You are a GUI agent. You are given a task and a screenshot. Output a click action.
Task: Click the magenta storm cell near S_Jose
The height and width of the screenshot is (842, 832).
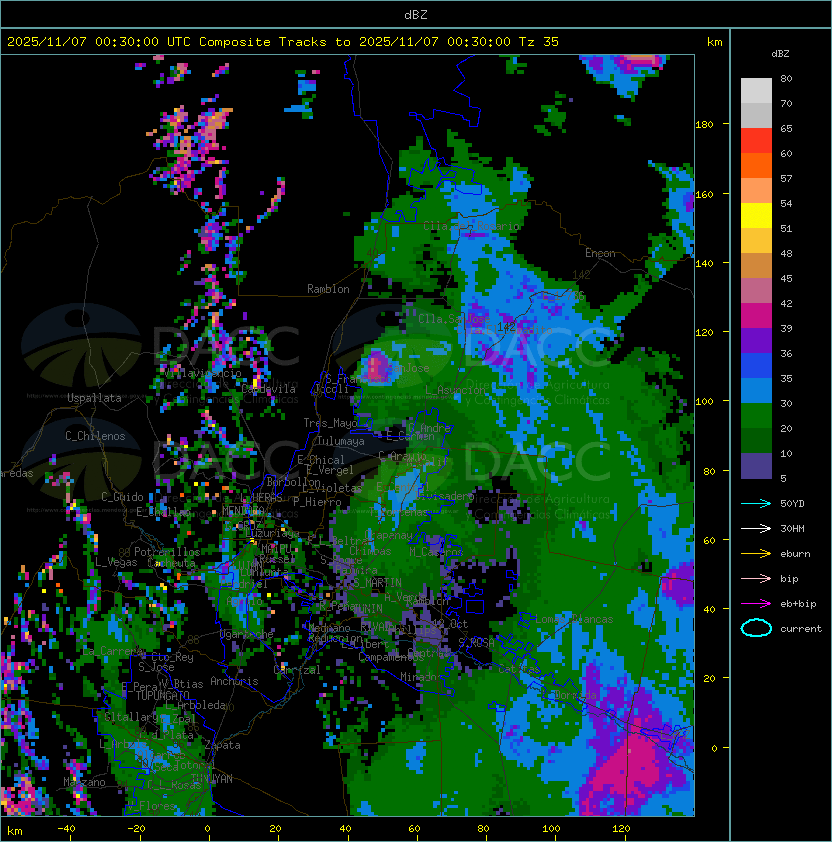pyautogui.click(x=377, y=365)
